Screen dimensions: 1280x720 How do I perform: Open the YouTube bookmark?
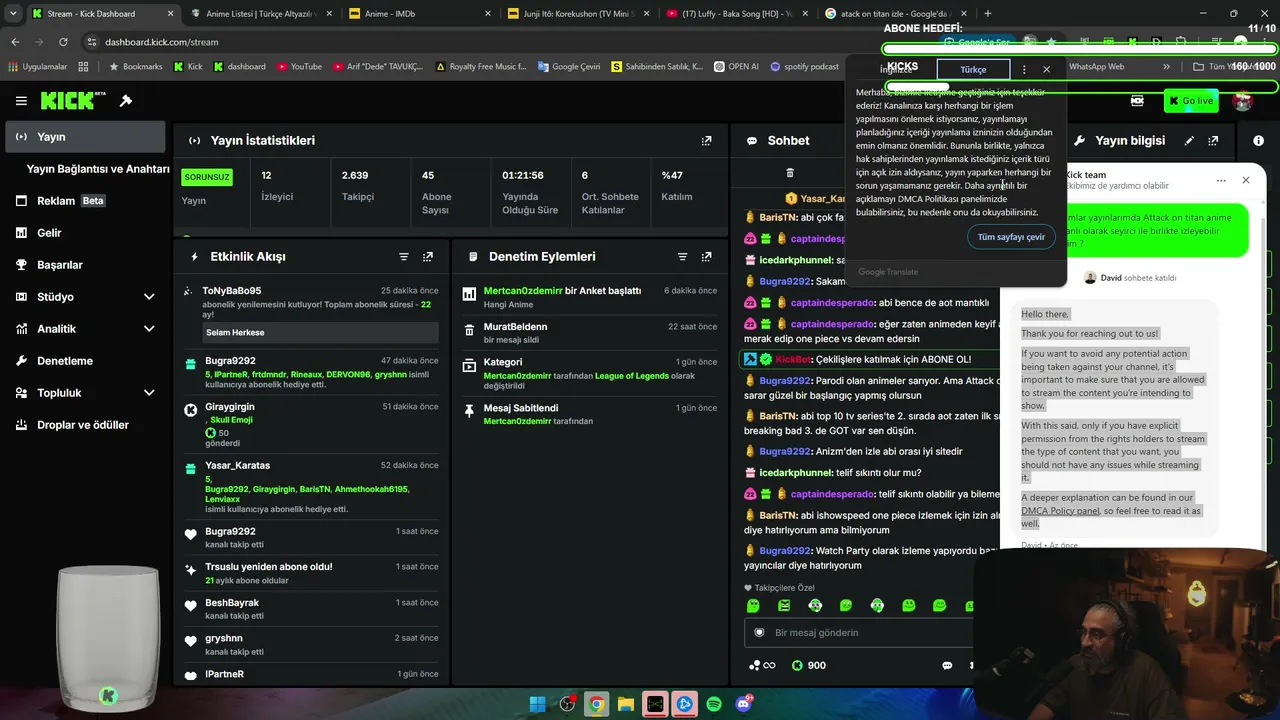click(300, 67)
